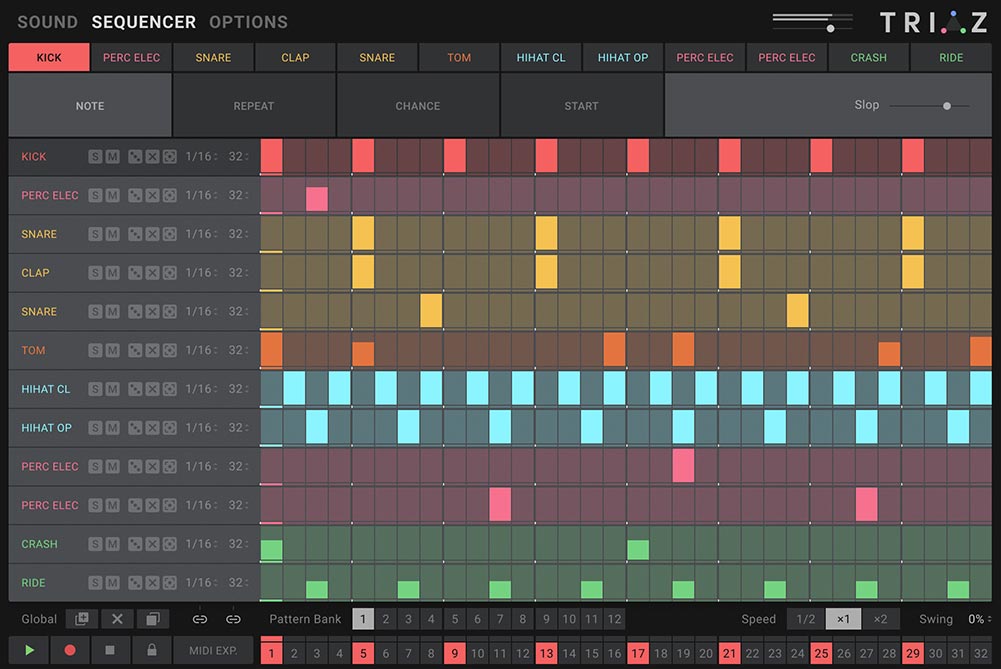Solo the KICK track

pos(95,157)
